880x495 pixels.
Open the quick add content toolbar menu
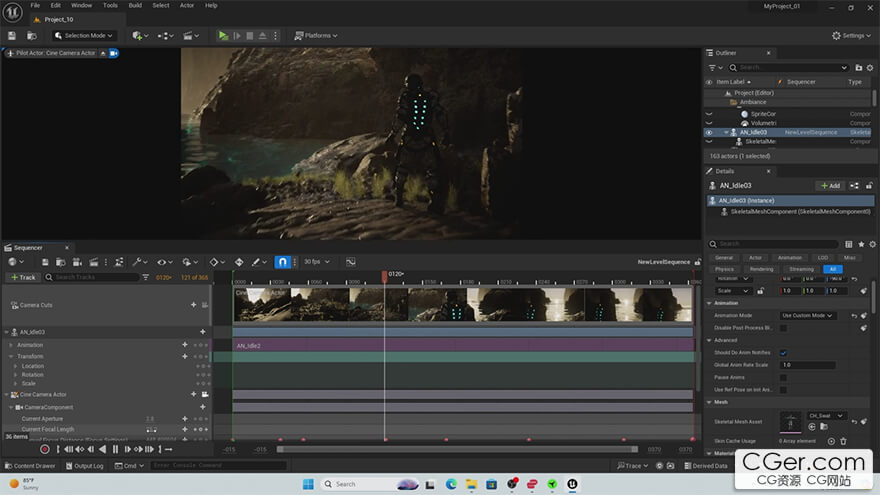pyautogui.click(x=140, y=35)
